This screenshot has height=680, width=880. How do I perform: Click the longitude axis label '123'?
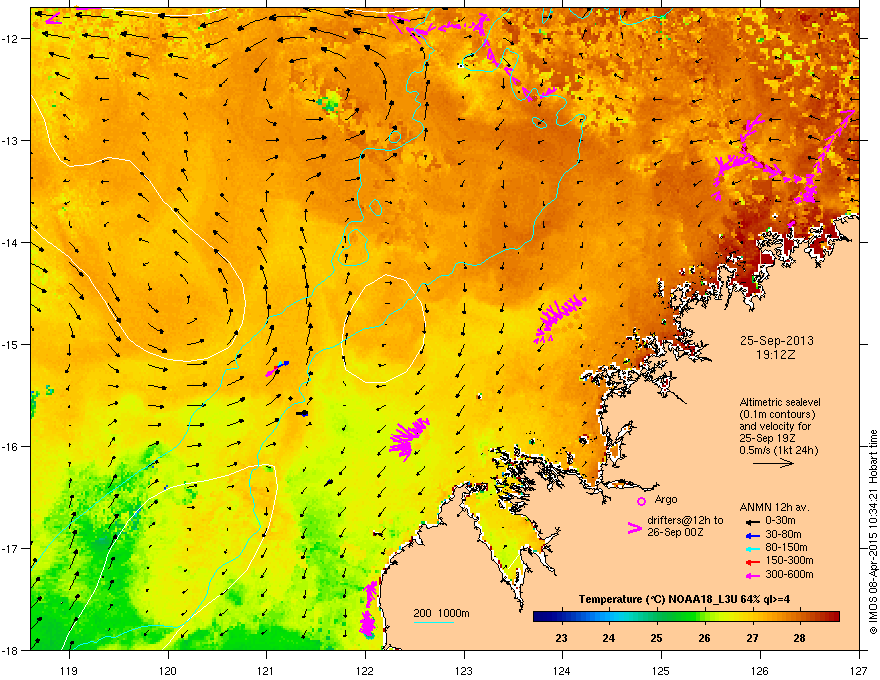coord(464,670)
